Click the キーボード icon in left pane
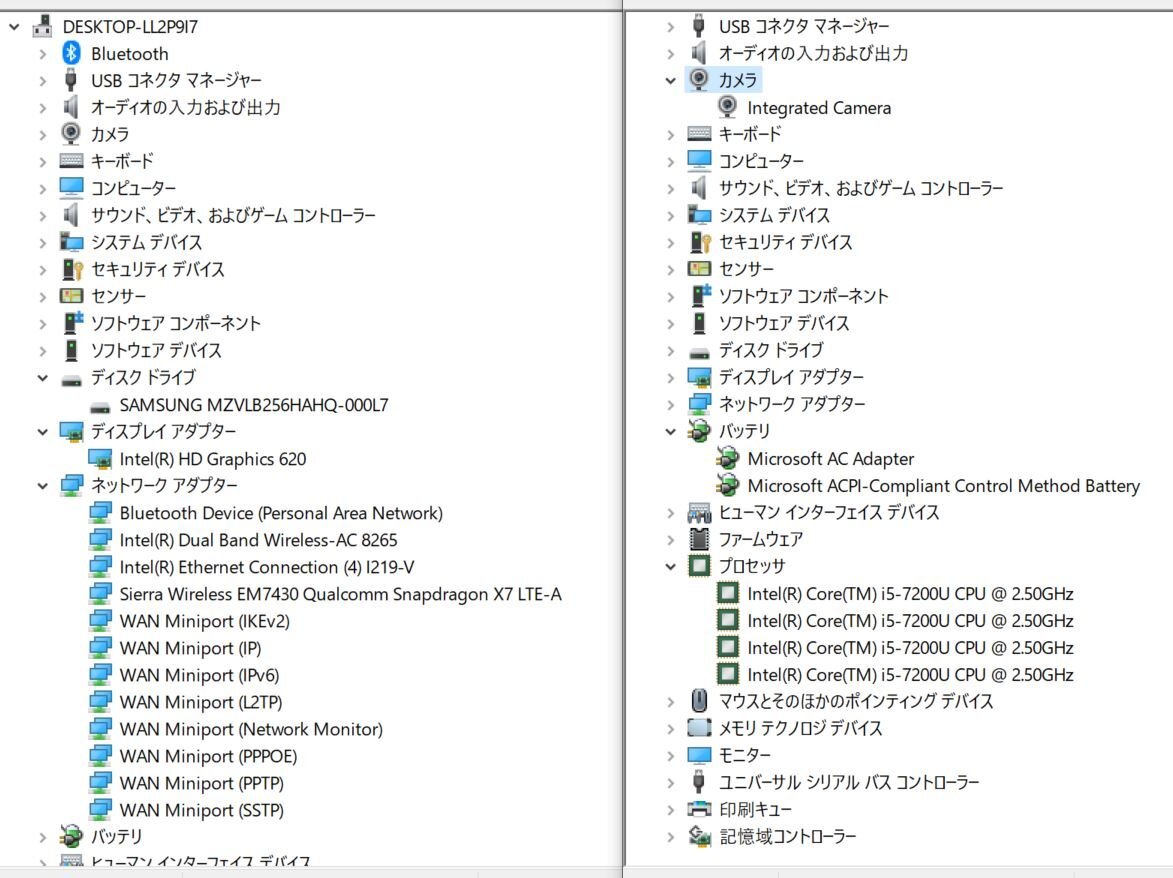The height and width of the screenshot is (878, 1173). coord(71,161)
